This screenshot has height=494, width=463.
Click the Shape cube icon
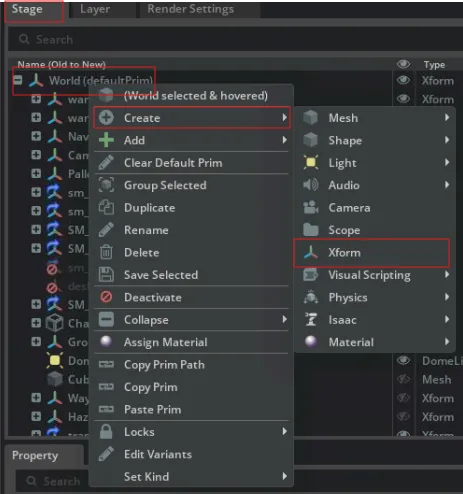click(311, 140)
